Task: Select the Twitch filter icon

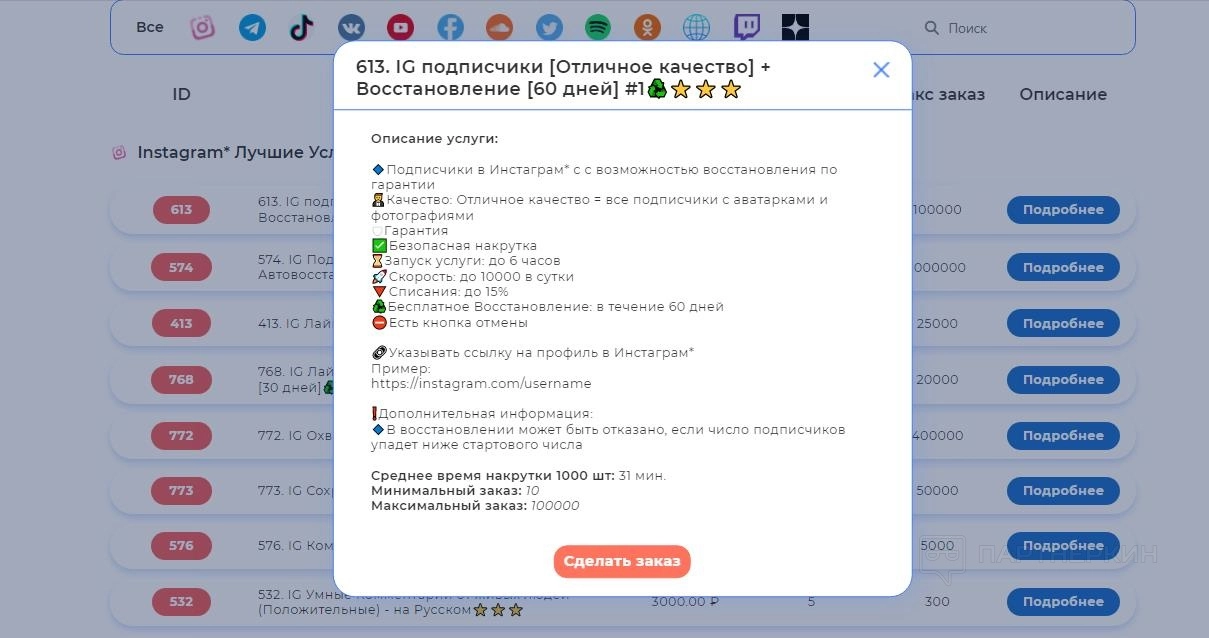Action: (x=746, y=28)
